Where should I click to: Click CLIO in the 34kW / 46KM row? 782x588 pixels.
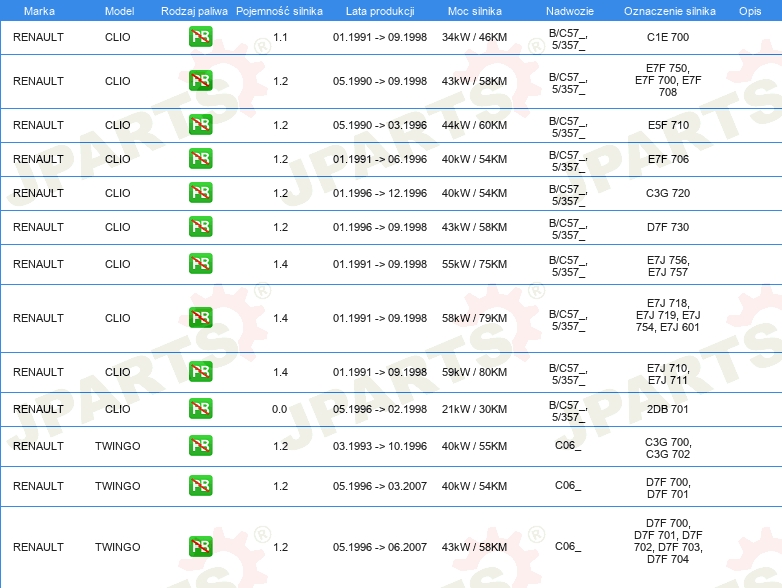[118, 37]
